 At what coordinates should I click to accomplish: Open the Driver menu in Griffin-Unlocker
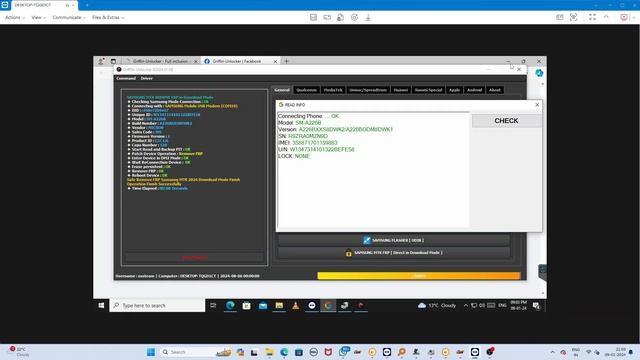point(147,78)
